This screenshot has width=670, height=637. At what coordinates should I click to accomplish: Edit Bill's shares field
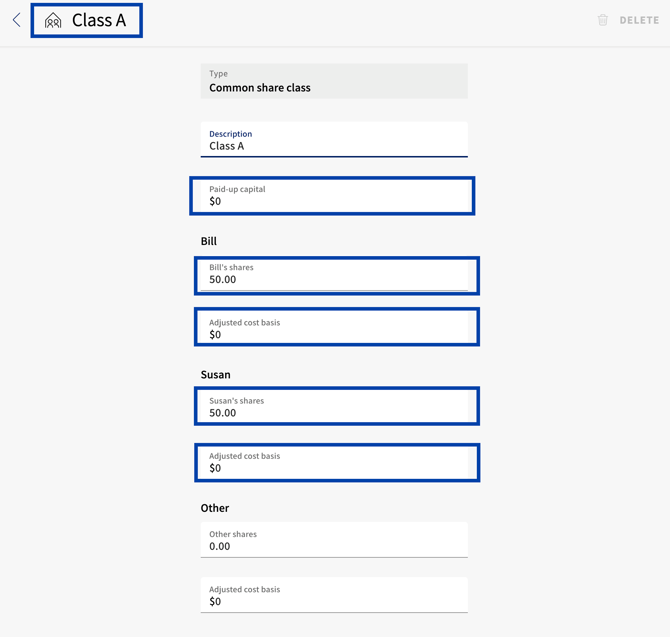tap(334, 274)
